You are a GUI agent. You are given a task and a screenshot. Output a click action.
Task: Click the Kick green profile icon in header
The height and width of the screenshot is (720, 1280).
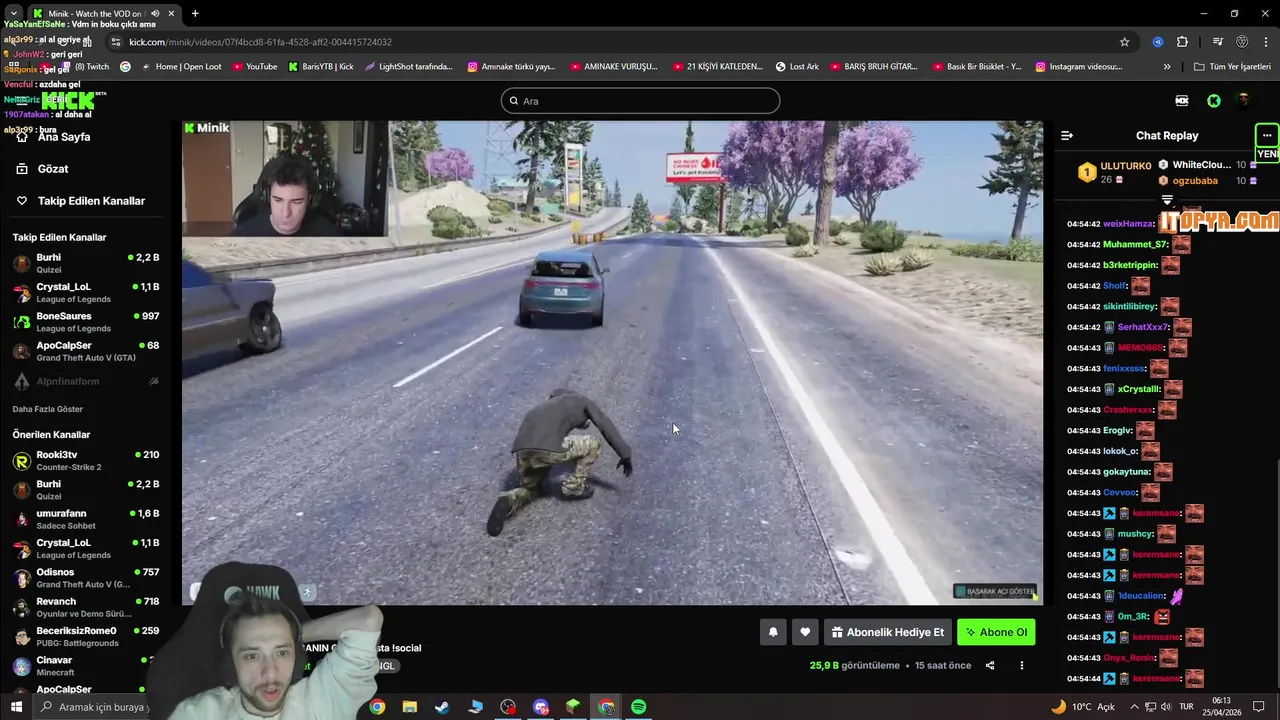coord(1213,101)
